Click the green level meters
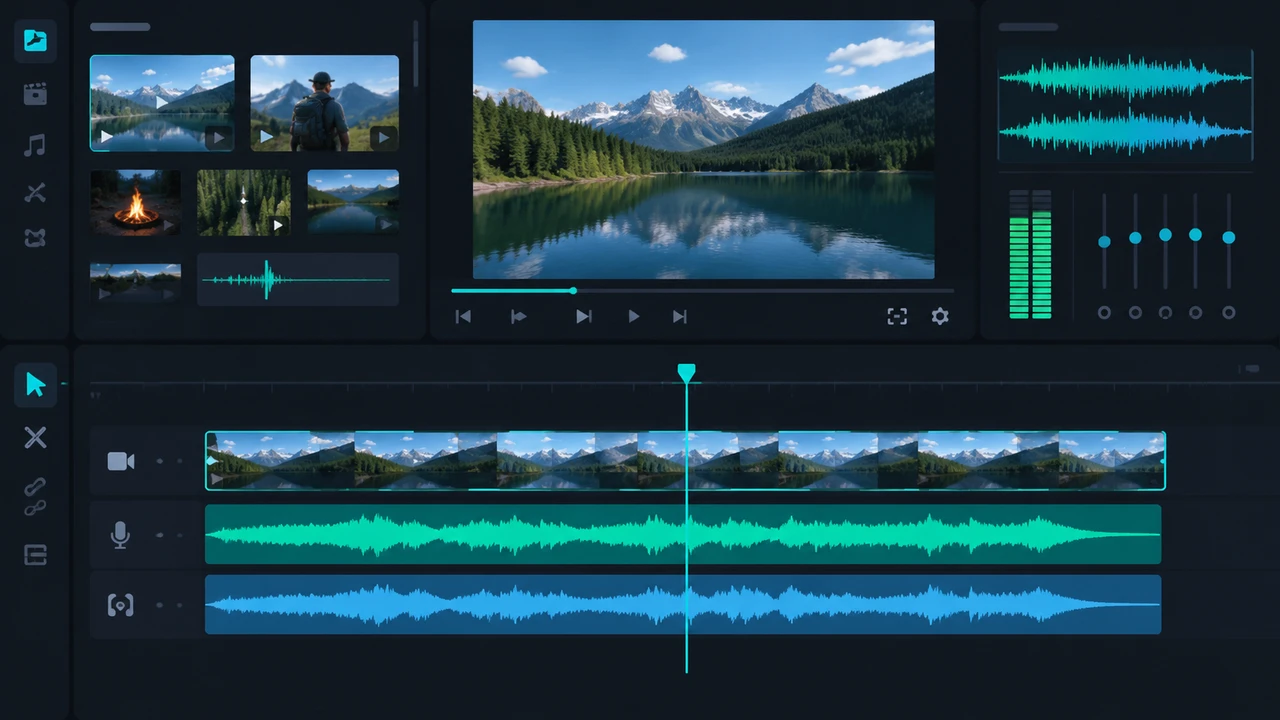Image resolution: width=1280 pixels, height=720 pixels. pos(1030,254)
